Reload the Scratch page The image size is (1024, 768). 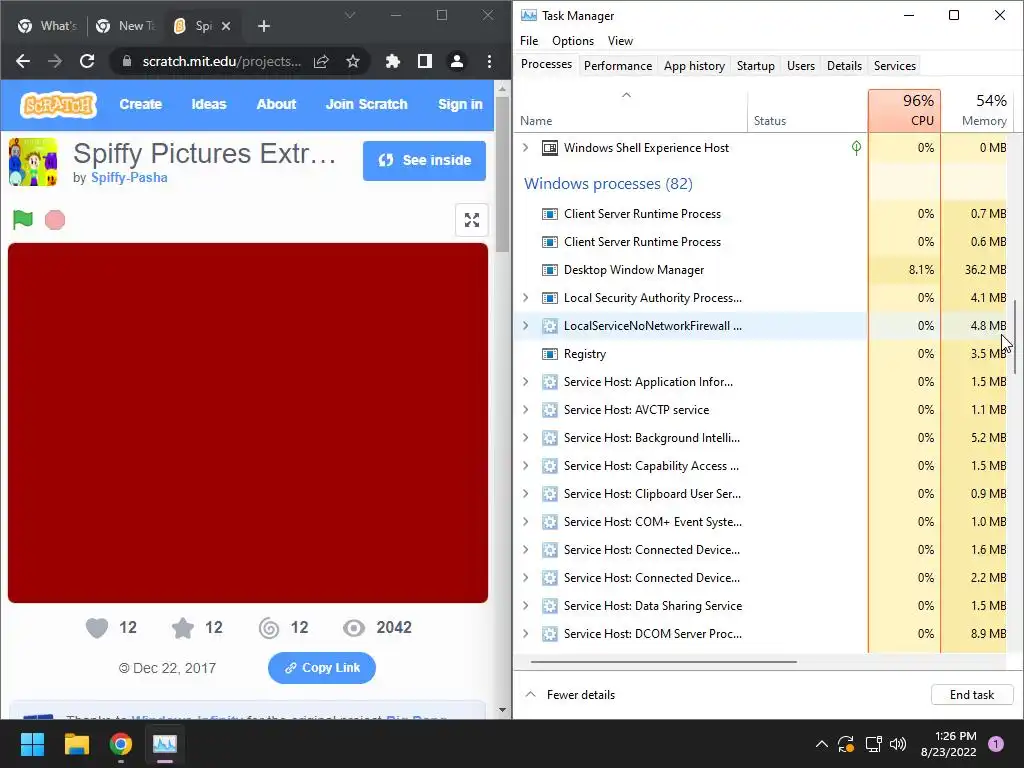(x=87, y=61)
